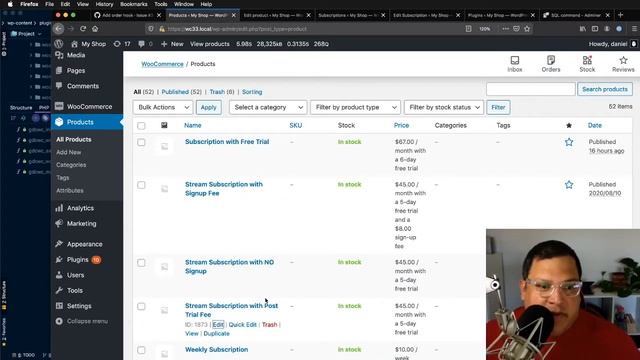The height and width of the screenshot is (360, 640).
Task: Open Firefox hamburger menu
Action: [x=634, y=29]
